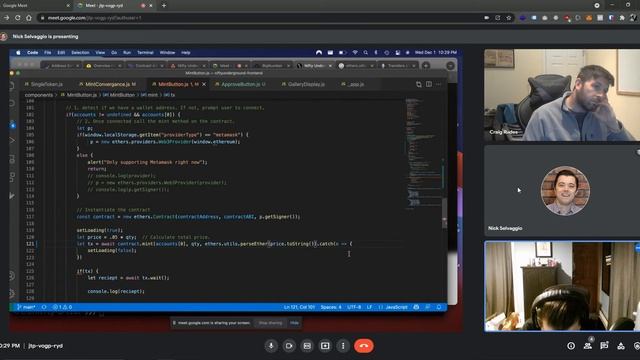Open editor more actions ellipsis
640x360 pixels.
click(x=439, y=84)
